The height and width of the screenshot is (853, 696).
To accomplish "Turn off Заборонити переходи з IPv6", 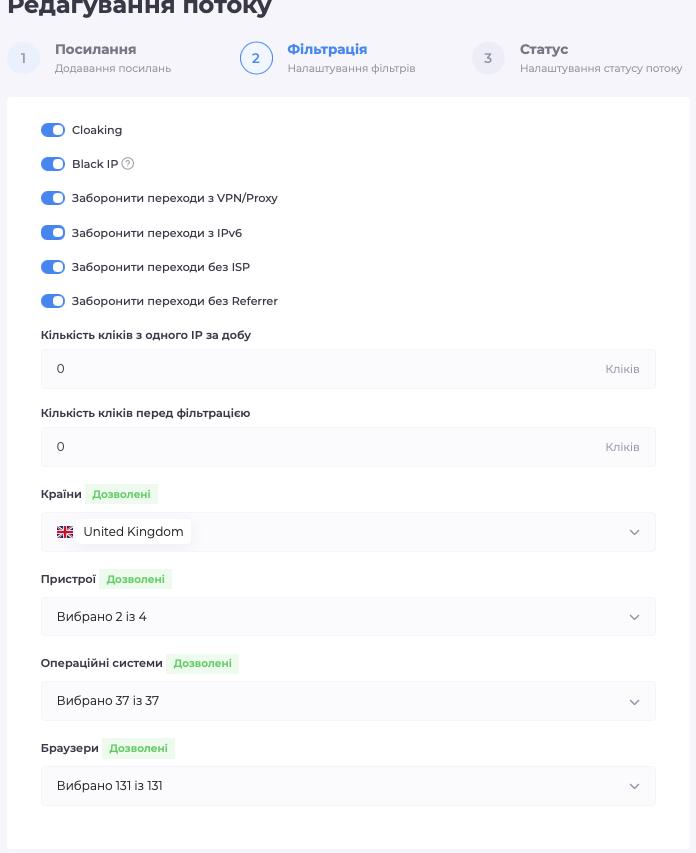I will (53, 233).
